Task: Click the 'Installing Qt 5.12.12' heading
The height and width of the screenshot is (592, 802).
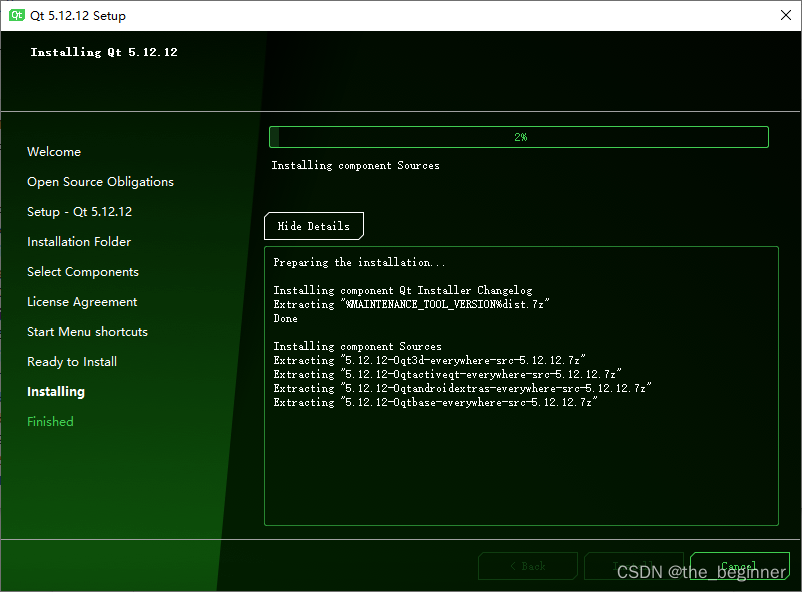Action: coord(104,52)
